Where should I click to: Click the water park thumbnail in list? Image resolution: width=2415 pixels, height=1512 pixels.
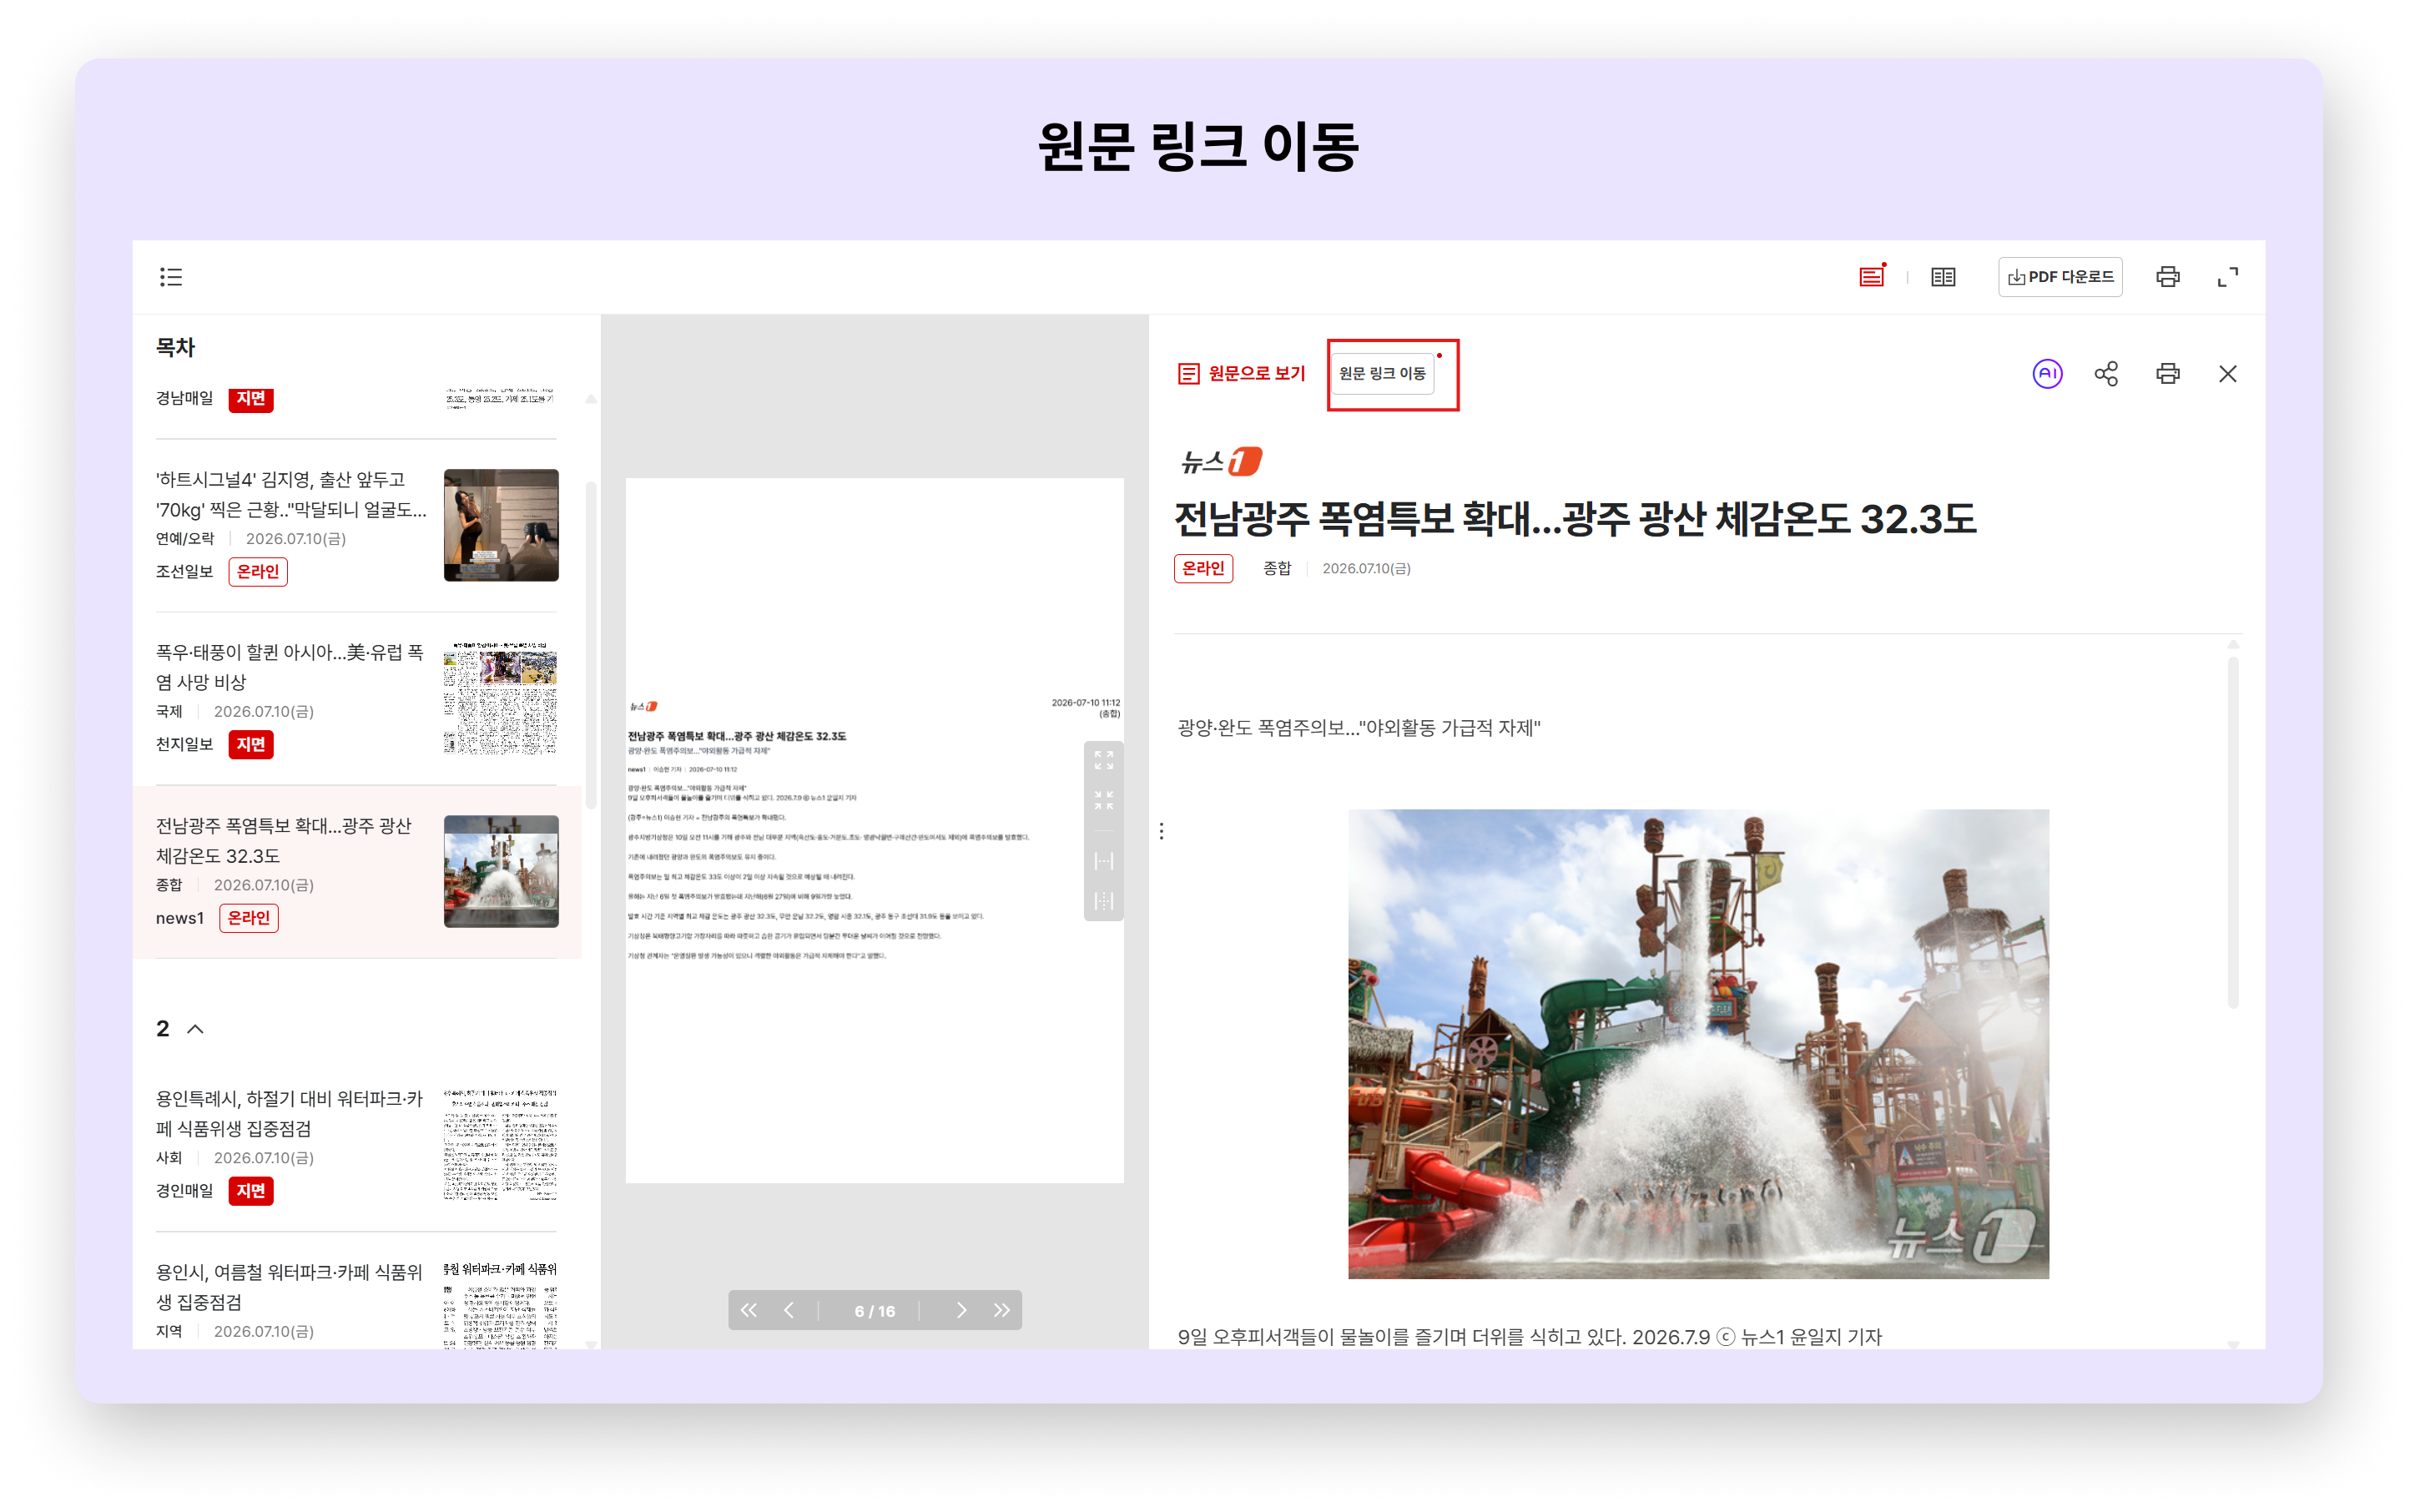point(501,871)
